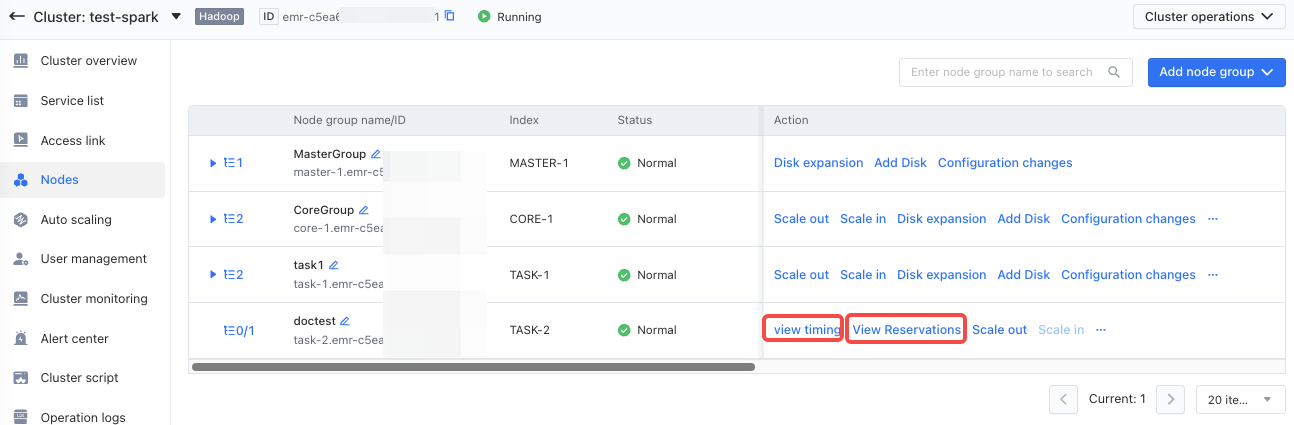
Task: Click Add Disk for MasterGroup
Action: click(x=900, y=163)
